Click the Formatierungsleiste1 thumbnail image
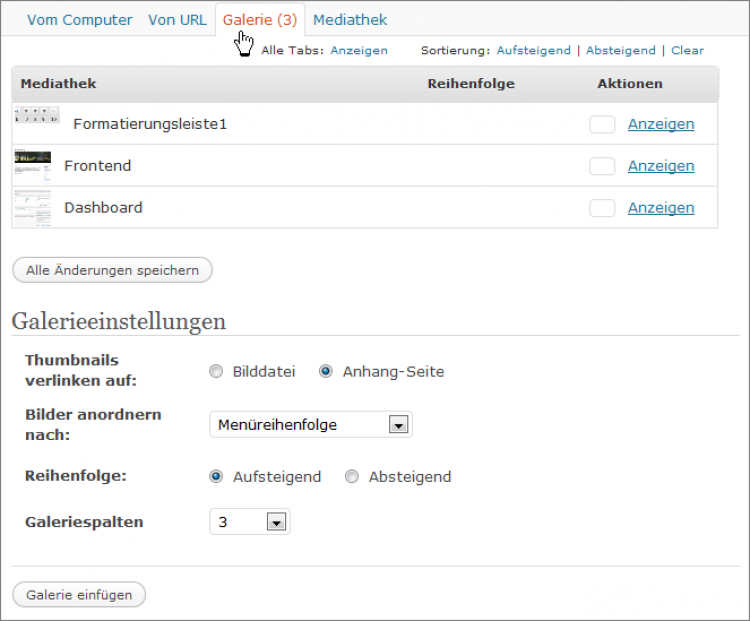 [x=36, y=115]
